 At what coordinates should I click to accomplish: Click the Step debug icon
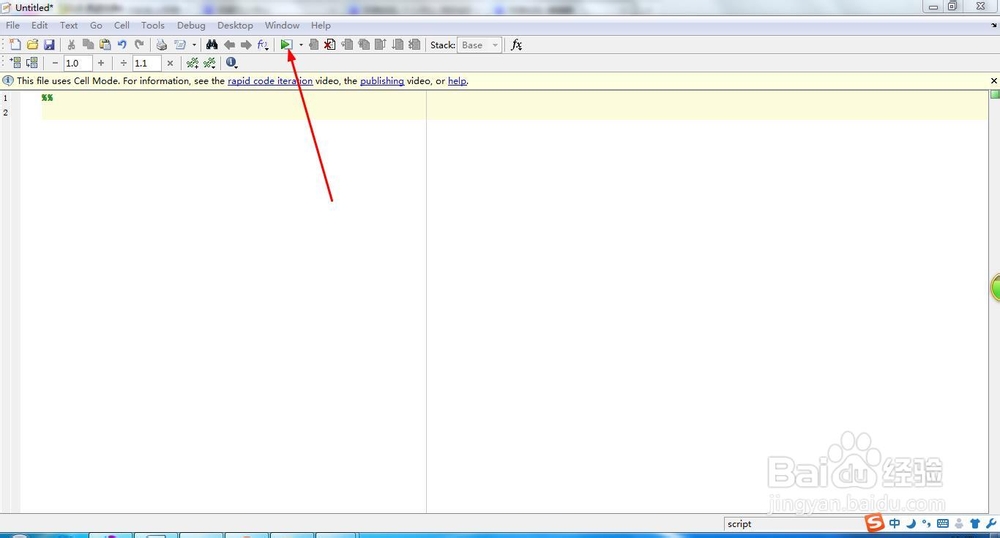pyautogui.click(x=347, y=45)
